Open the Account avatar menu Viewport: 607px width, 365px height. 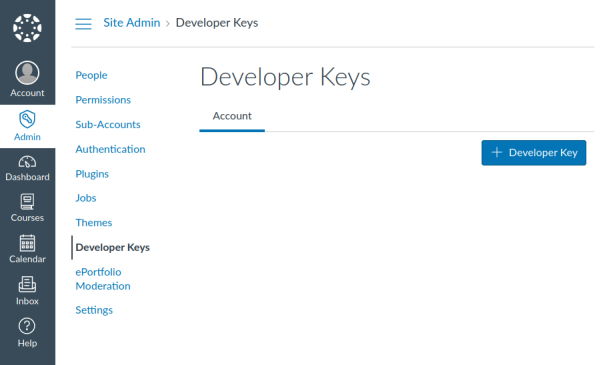point(27,72)
